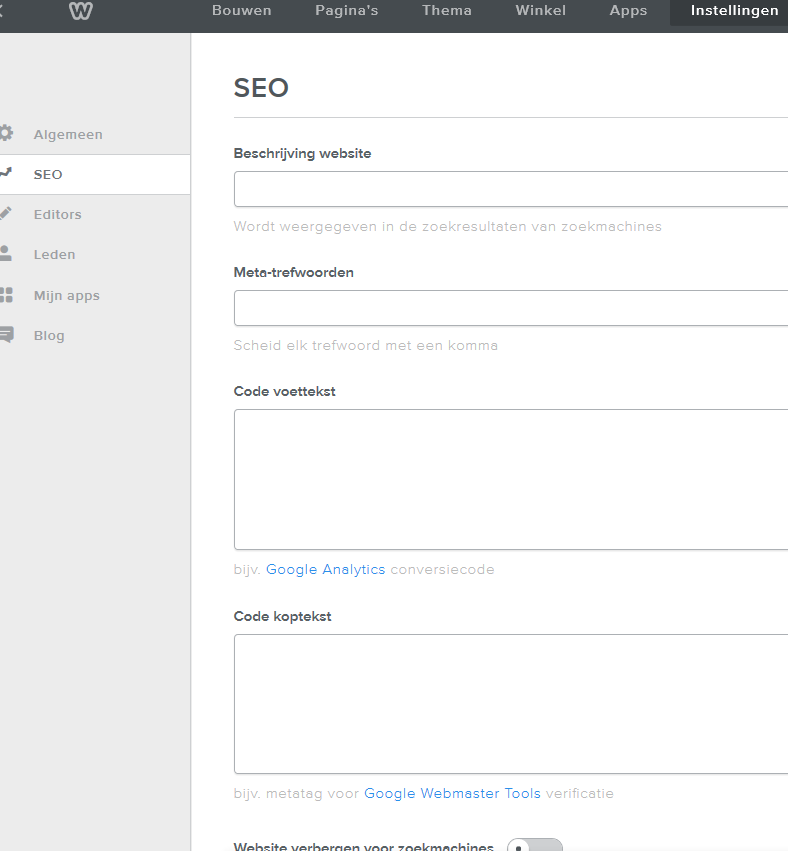Image resolution: width=788 pixels, height=851 pixels.
Task: Open Editors via the pencil icon
Action: click(x=6, y=213)
